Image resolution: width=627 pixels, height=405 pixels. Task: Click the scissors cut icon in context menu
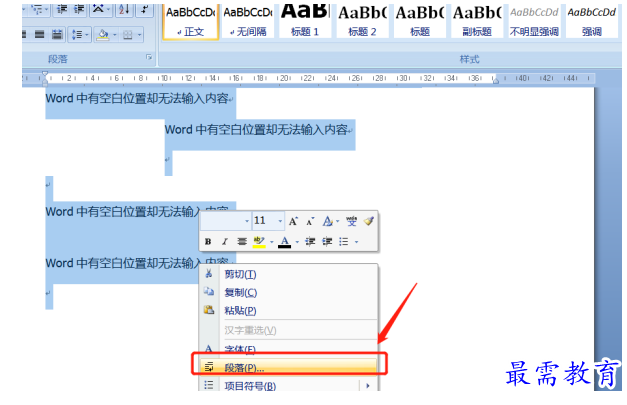pos(208,274)
